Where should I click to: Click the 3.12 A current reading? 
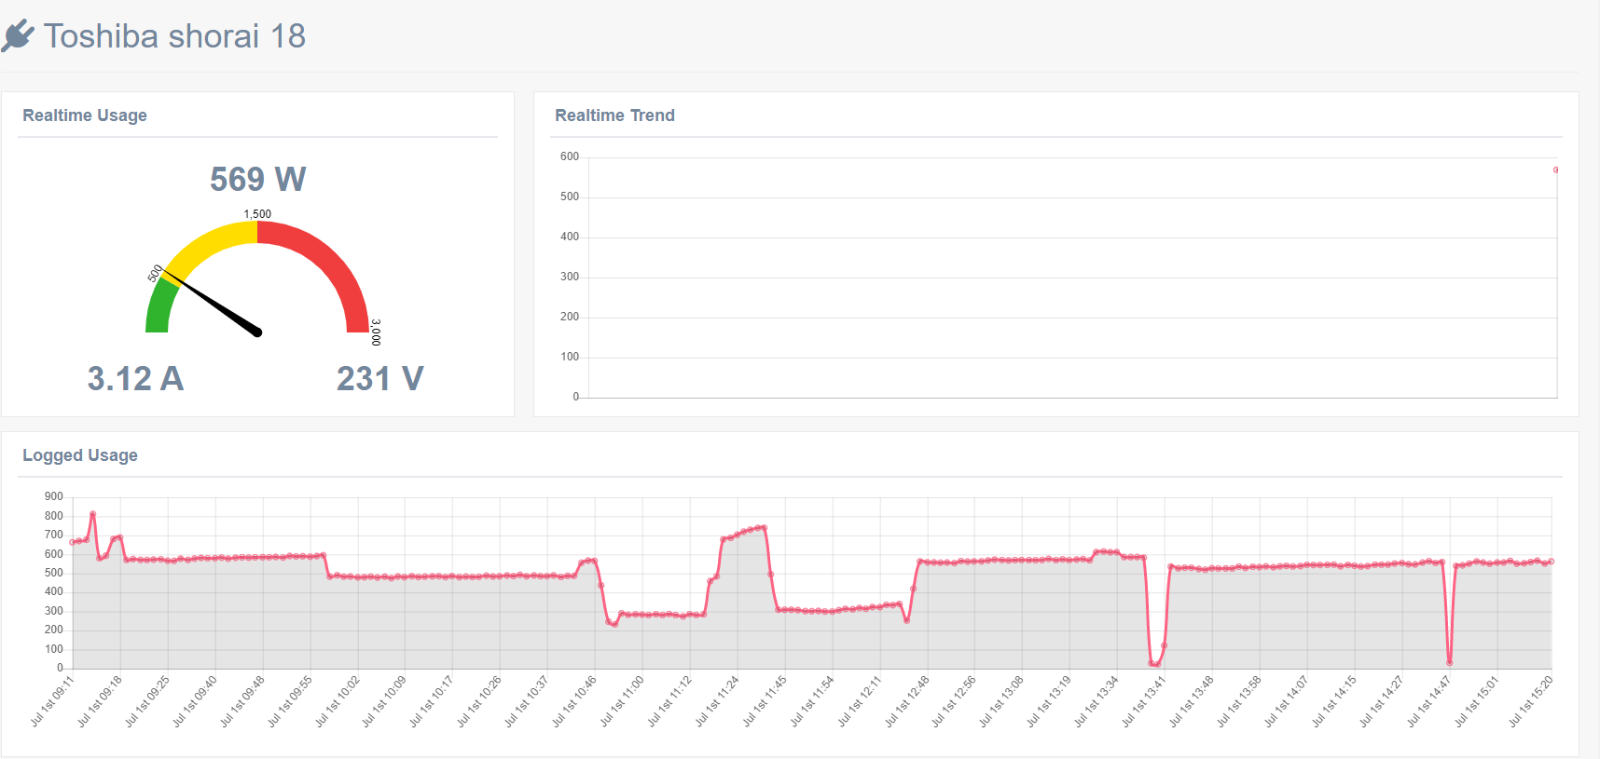pos(136,379)
